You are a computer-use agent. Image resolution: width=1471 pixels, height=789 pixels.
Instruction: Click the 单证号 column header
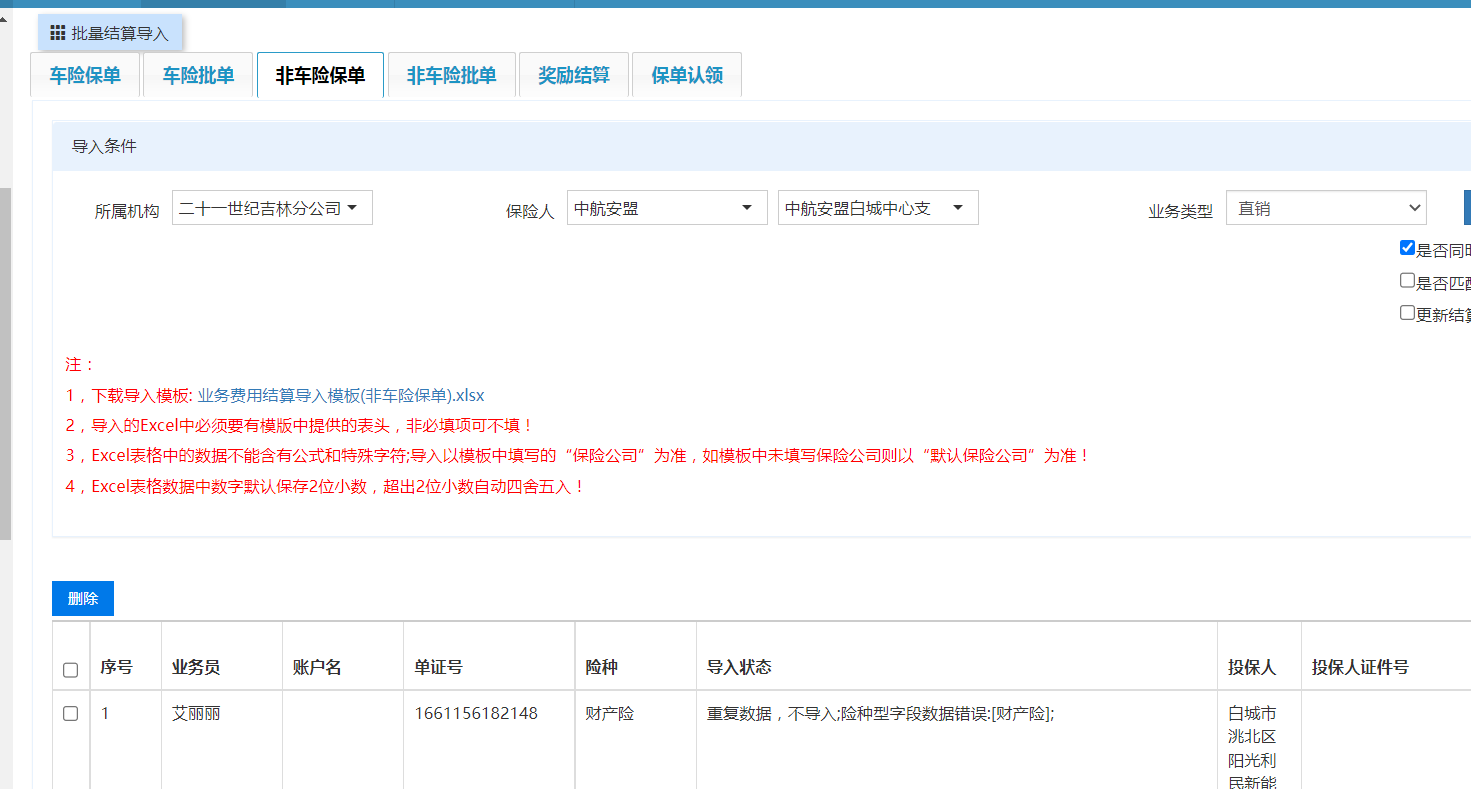click(x=438, y=668)
